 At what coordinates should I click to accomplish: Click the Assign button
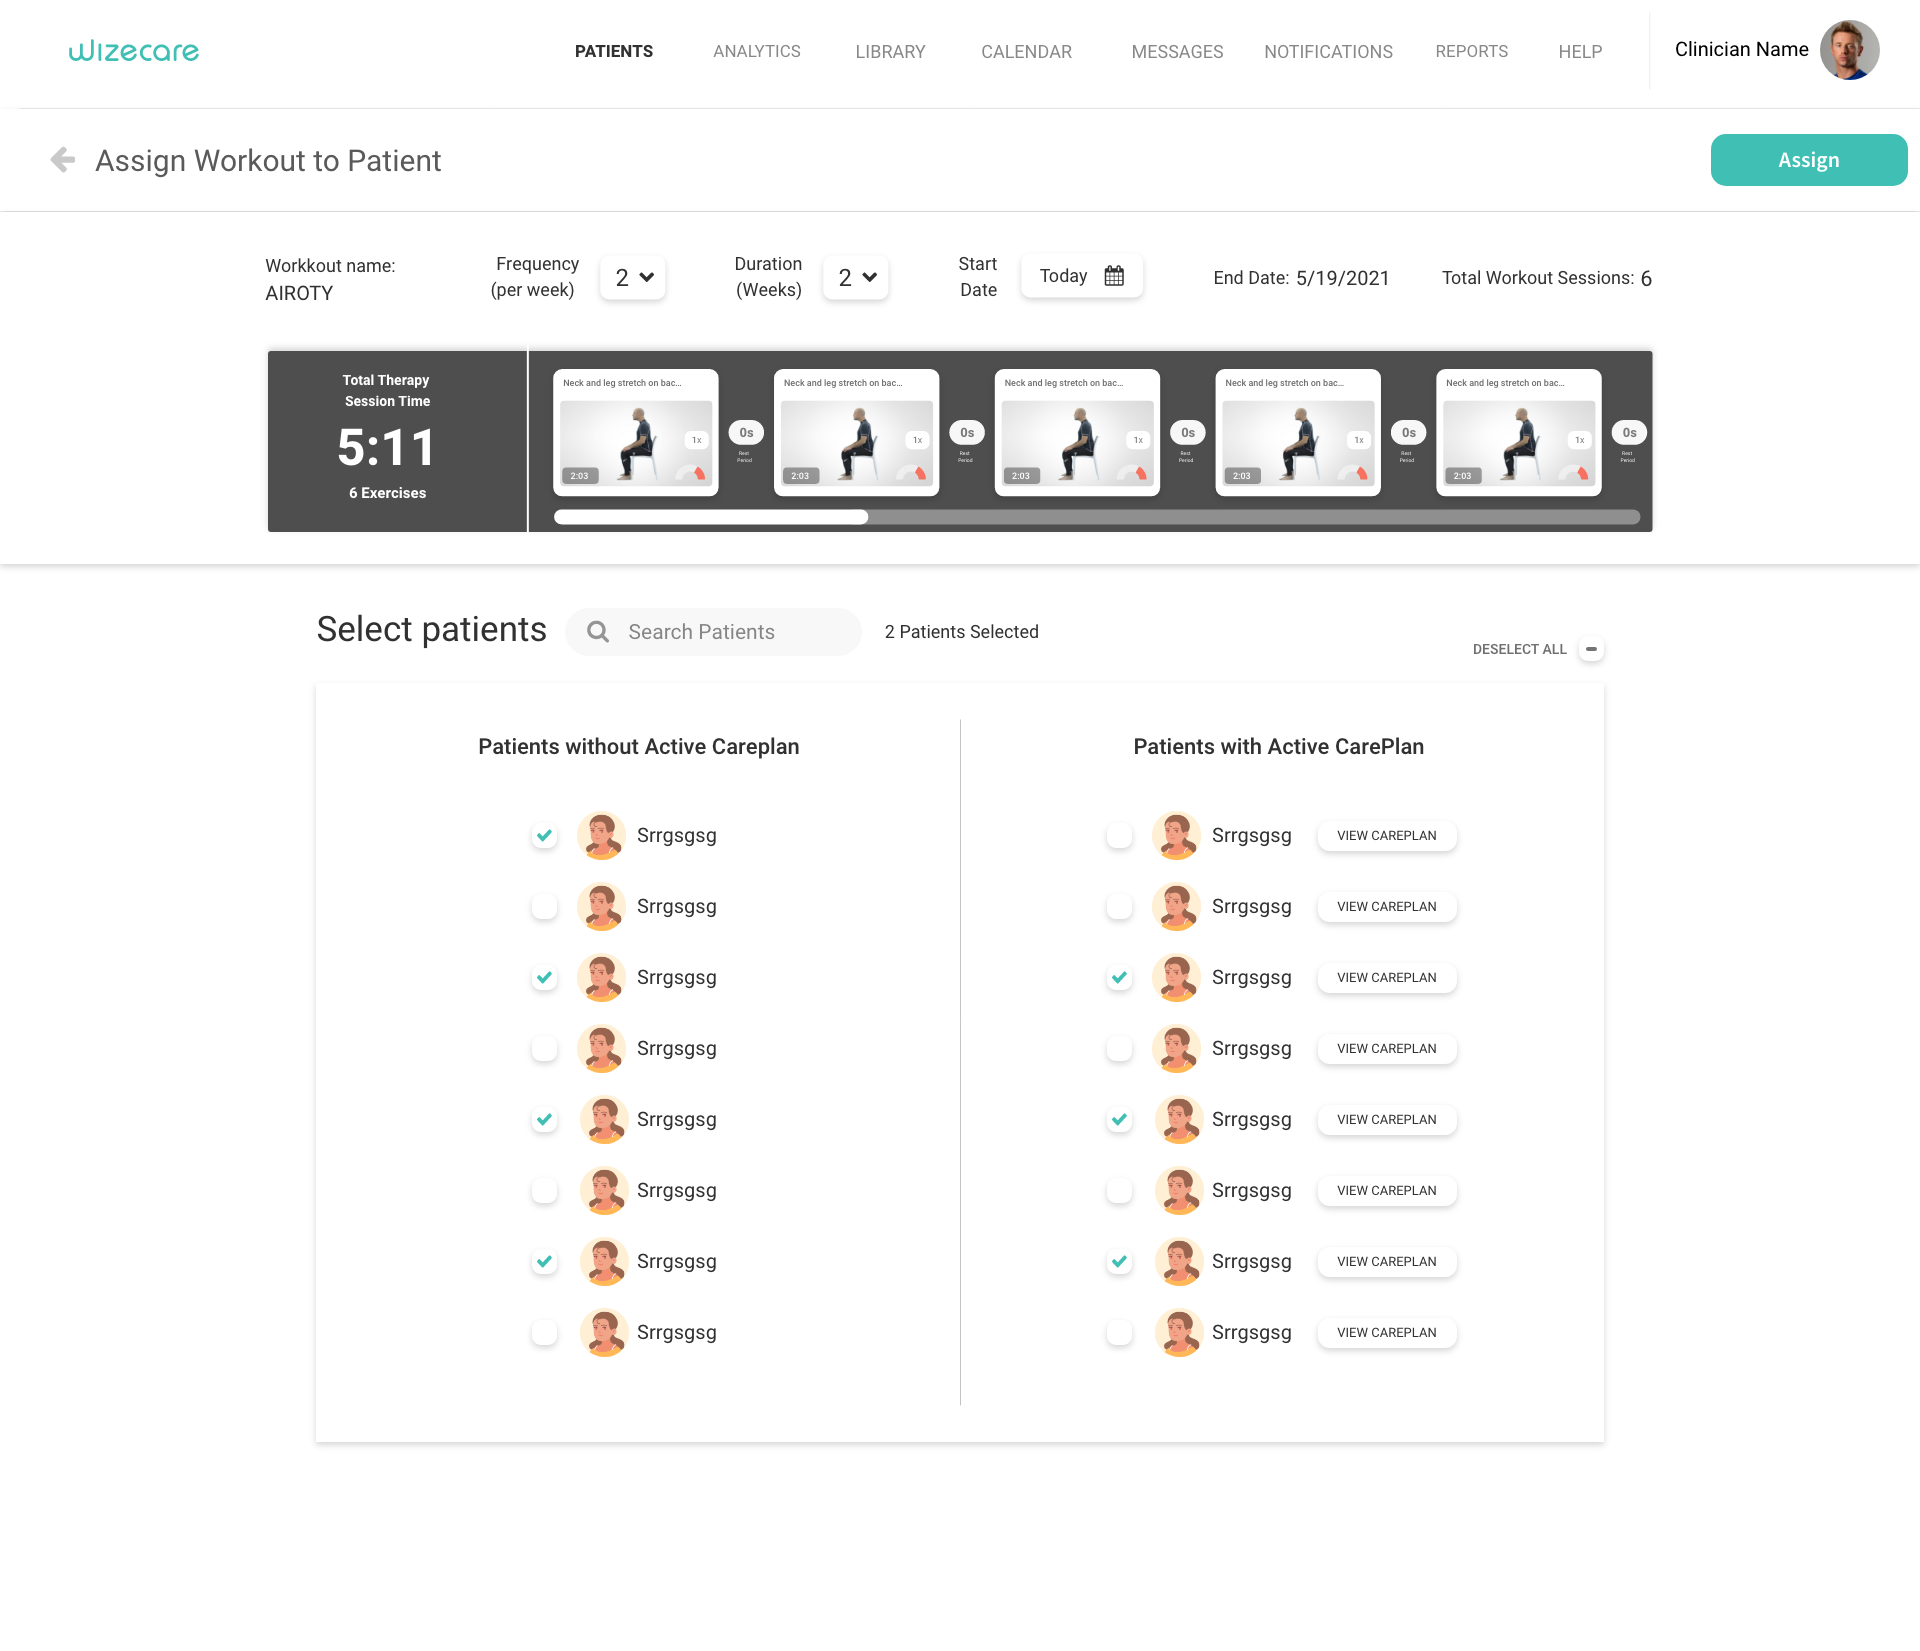point(1808,160)
